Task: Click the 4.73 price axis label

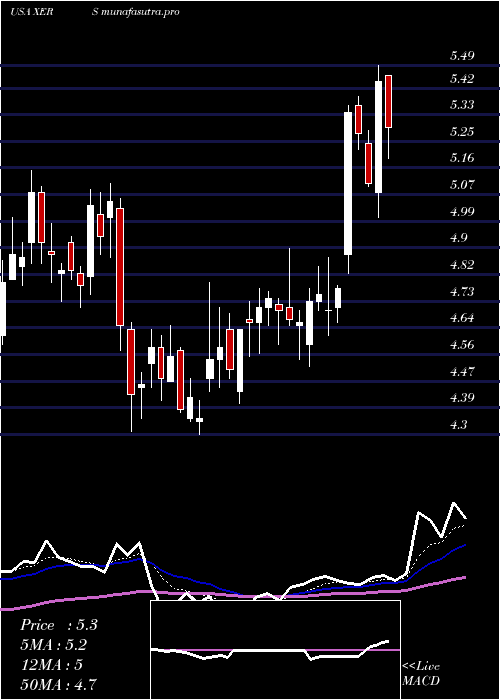Action: (x=462, y=292)
